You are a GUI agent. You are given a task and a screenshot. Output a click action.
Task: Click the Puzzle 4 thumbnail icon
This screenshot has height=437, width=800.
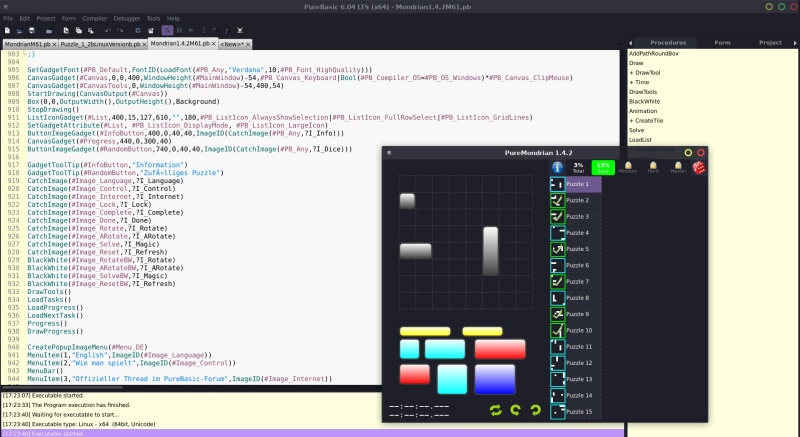pos(557,233)
